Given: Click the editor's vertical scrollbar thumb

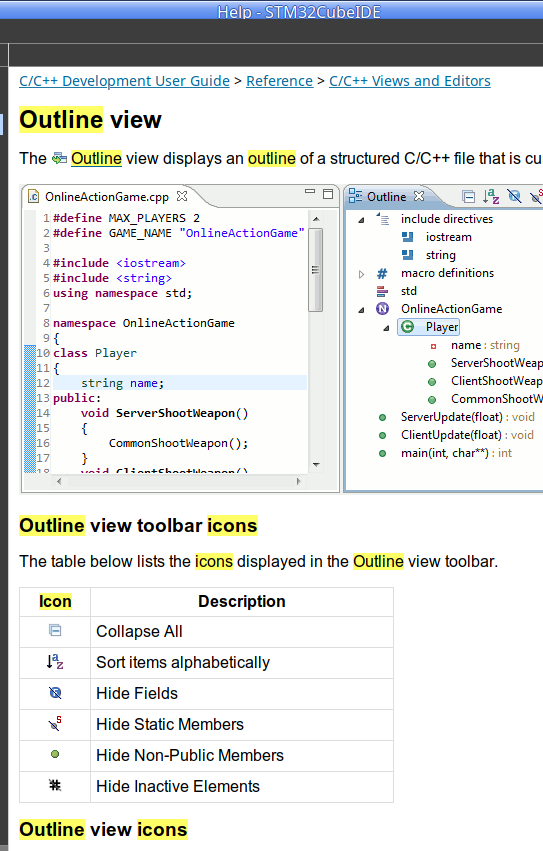Looking at the screenshot, I should pos(315,270).
